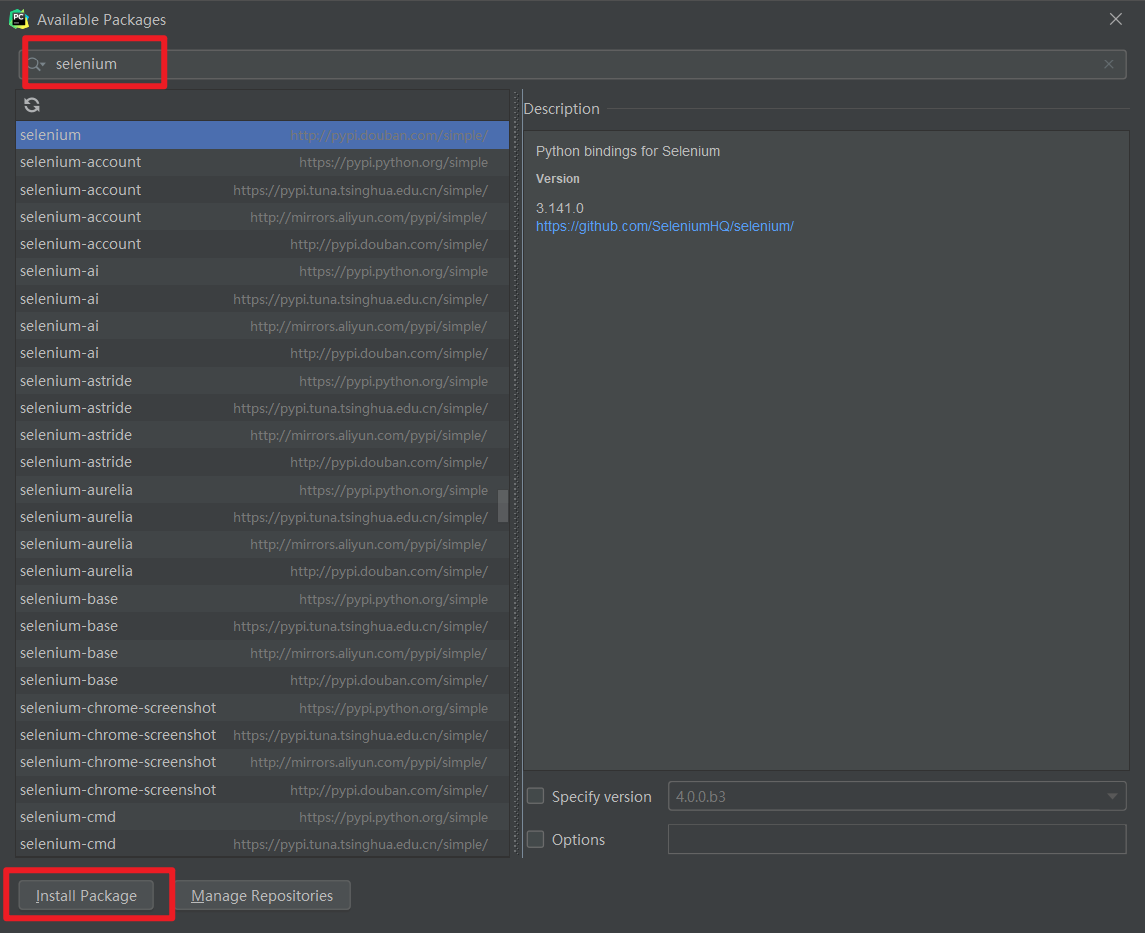Click the package list scrollbar thumb
The image size is (1145, 933).
pos(502,505)
